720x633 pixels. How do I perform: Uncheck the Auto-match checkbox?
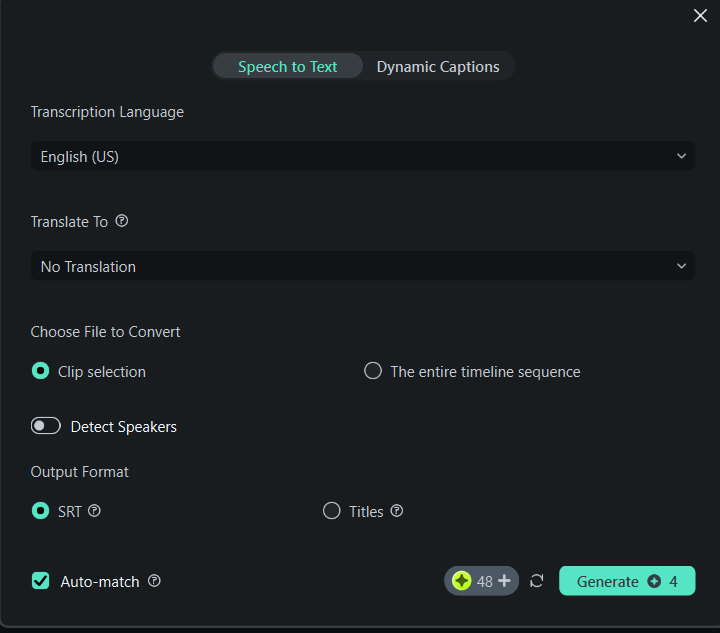click(x=41, y=581)
